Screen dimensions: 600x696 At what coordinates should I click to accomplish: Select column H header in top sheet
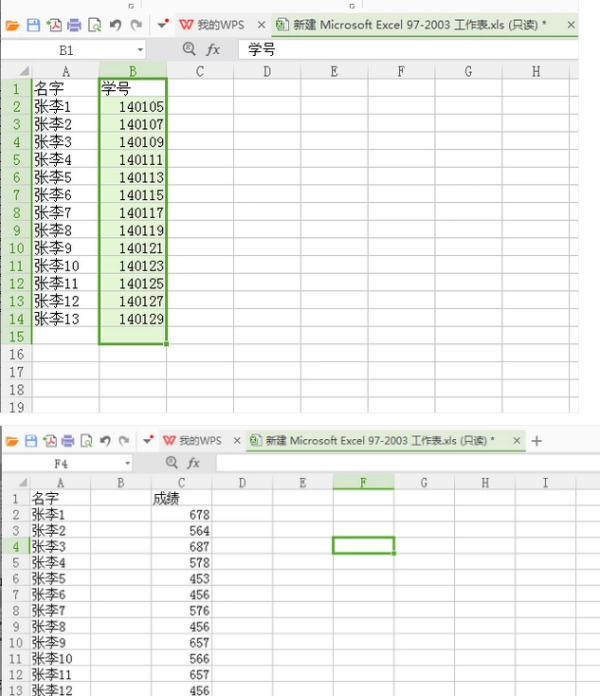click(x=536, y=71)
